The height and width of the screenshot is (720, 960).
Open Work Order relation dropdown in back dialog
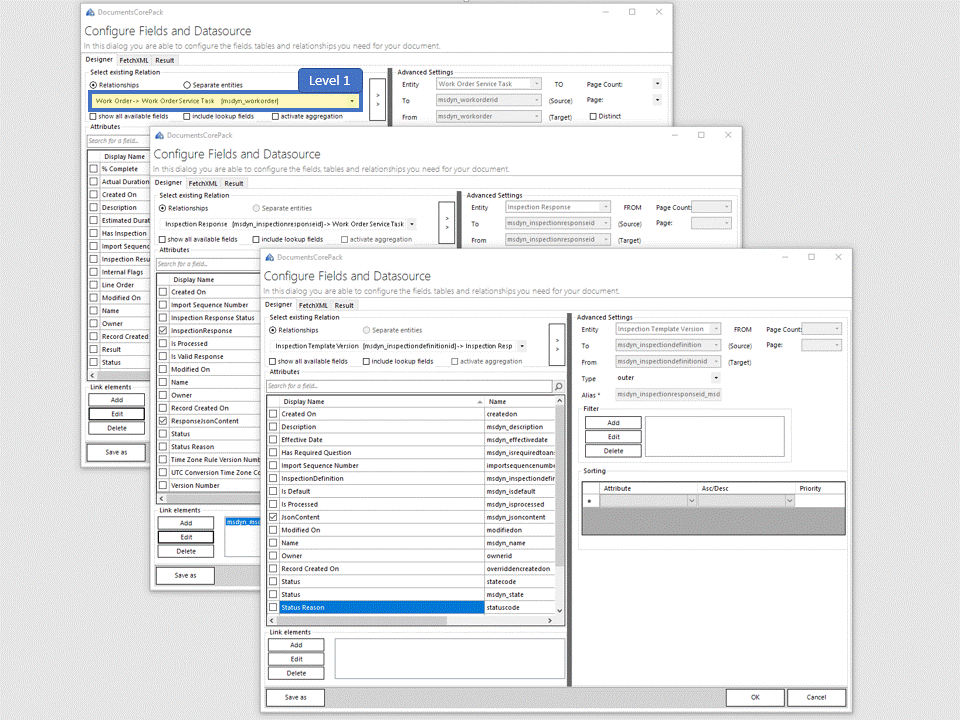pos(352,101)
